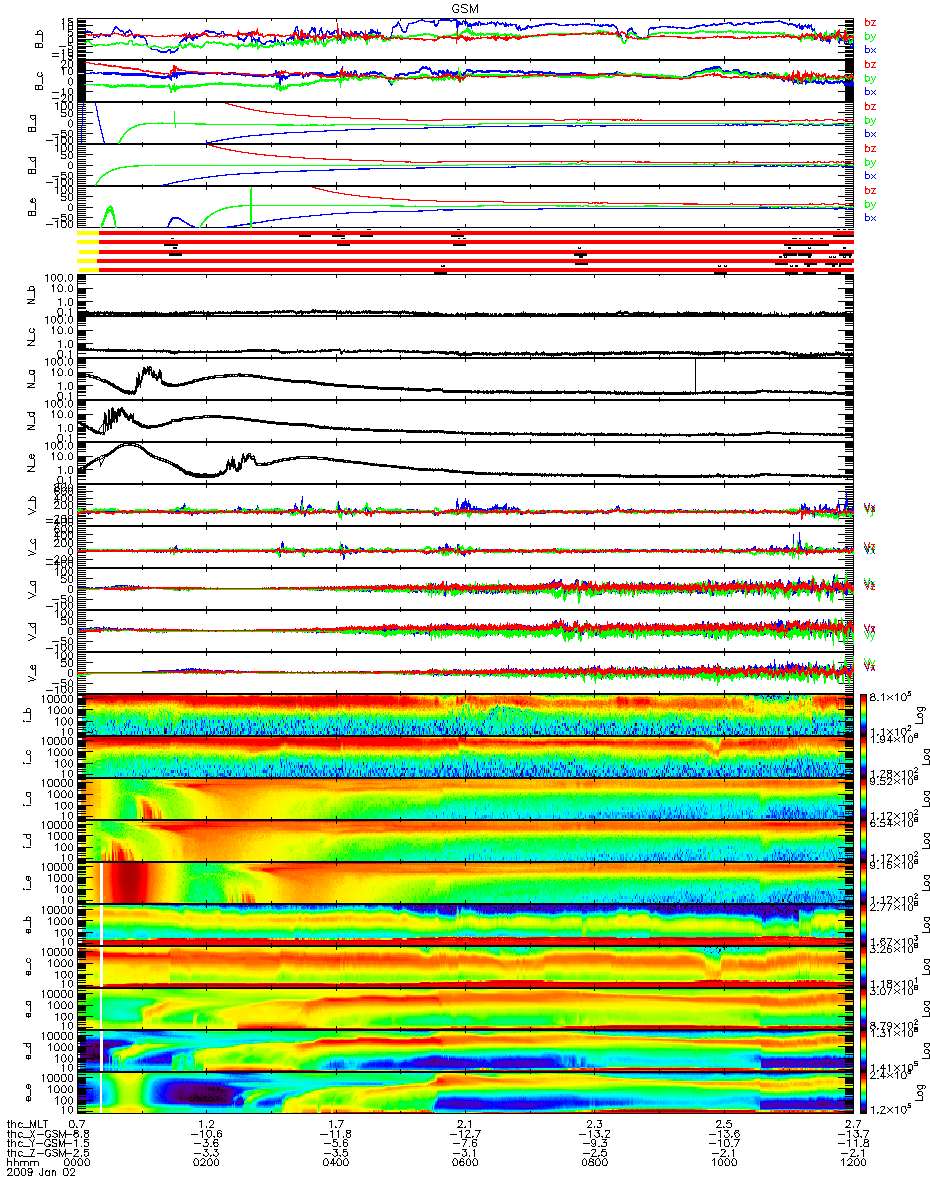The image size is (930, 1200).
Task: Click the color bar beside e_e spectrogram
Action: coord(862,1093)
